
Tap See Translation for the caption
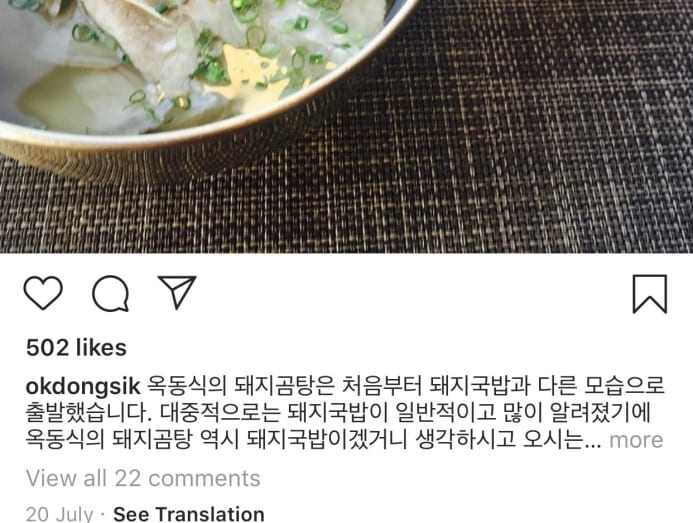click(189, 514)
